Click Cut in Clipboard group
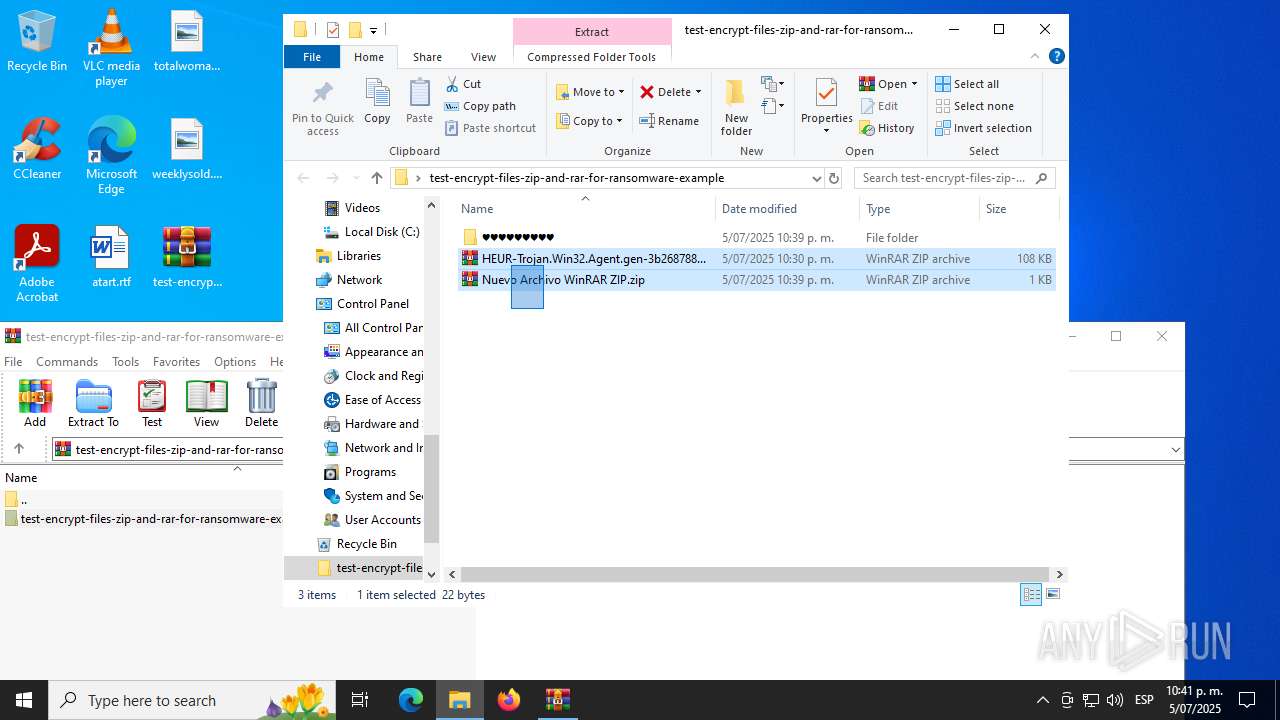 click(x=463, y=84)
